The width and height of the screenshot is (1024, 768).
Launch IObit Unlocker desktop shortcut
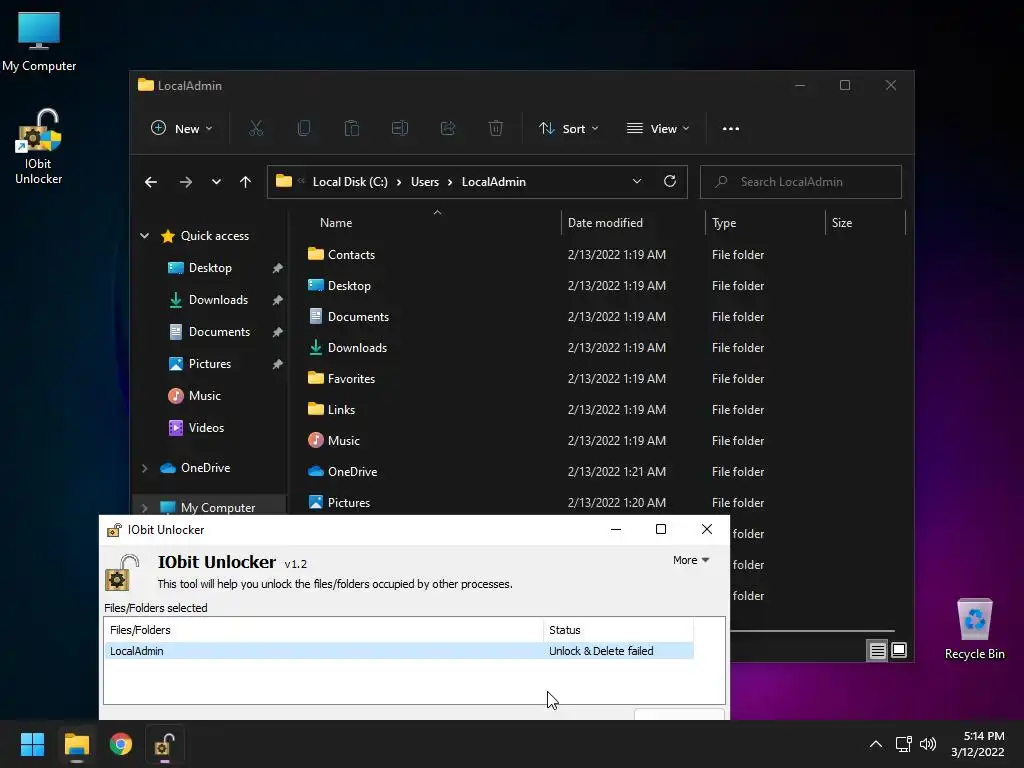(39, 147)
